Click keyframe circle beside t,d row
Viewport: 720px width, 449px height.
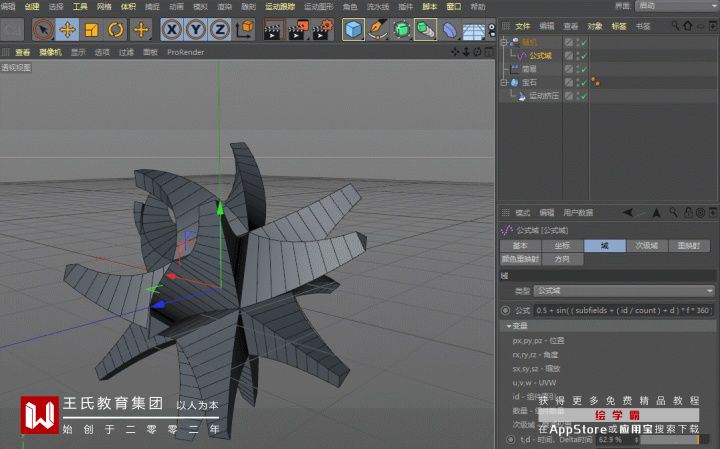(511, 439)
